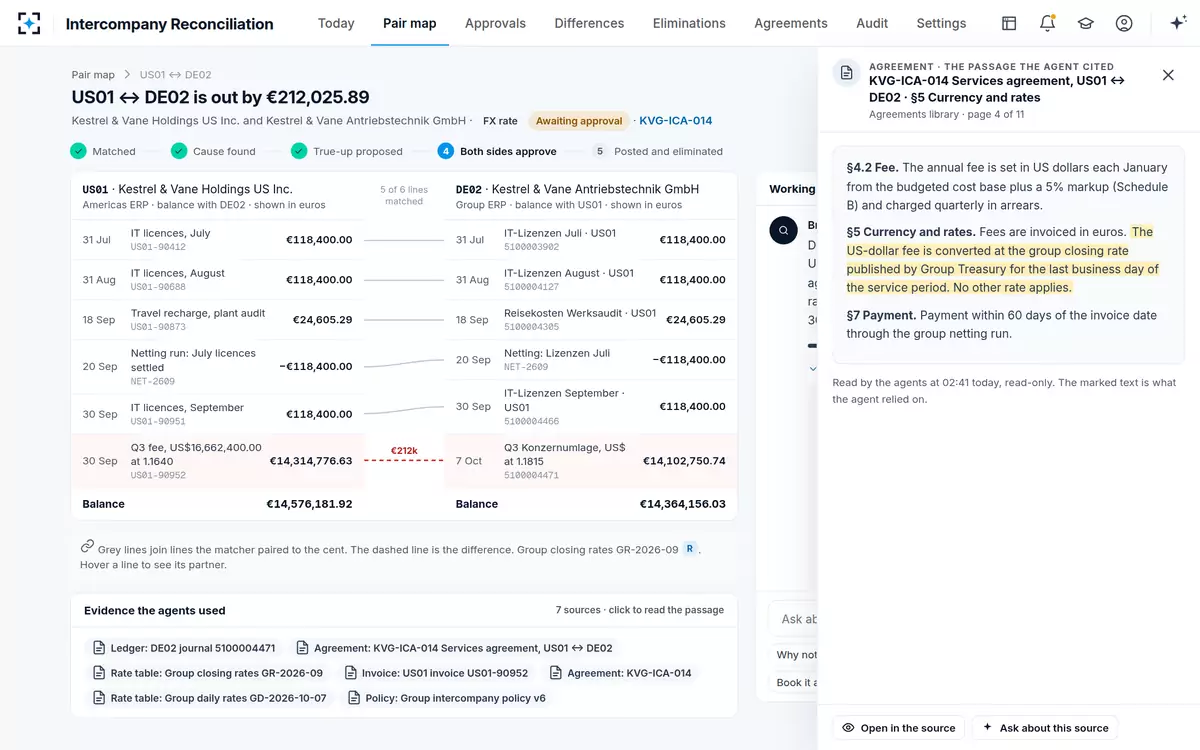Click the highlighted passage in §5 Currency and rates

point(1002,260)
